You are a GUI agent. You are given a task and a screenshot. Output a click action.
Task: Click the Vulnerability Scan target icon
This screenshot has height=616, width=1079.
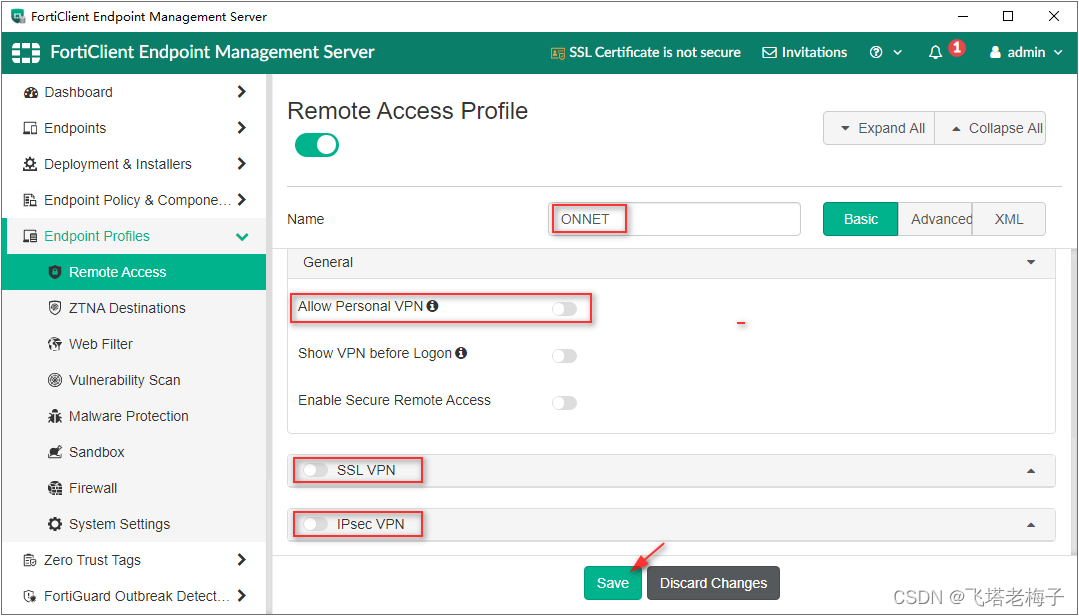[55, 380]
